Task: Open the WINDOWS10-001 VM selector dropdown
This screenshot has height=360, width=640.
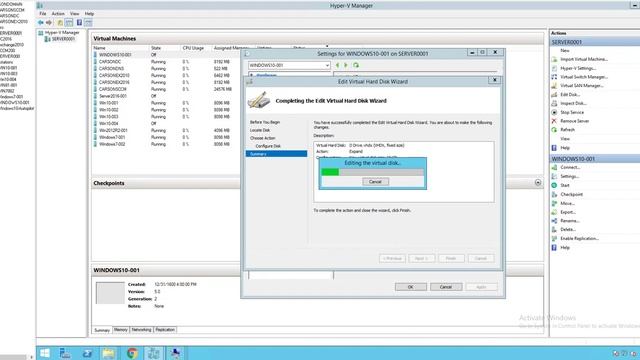Action: point(327,65)
